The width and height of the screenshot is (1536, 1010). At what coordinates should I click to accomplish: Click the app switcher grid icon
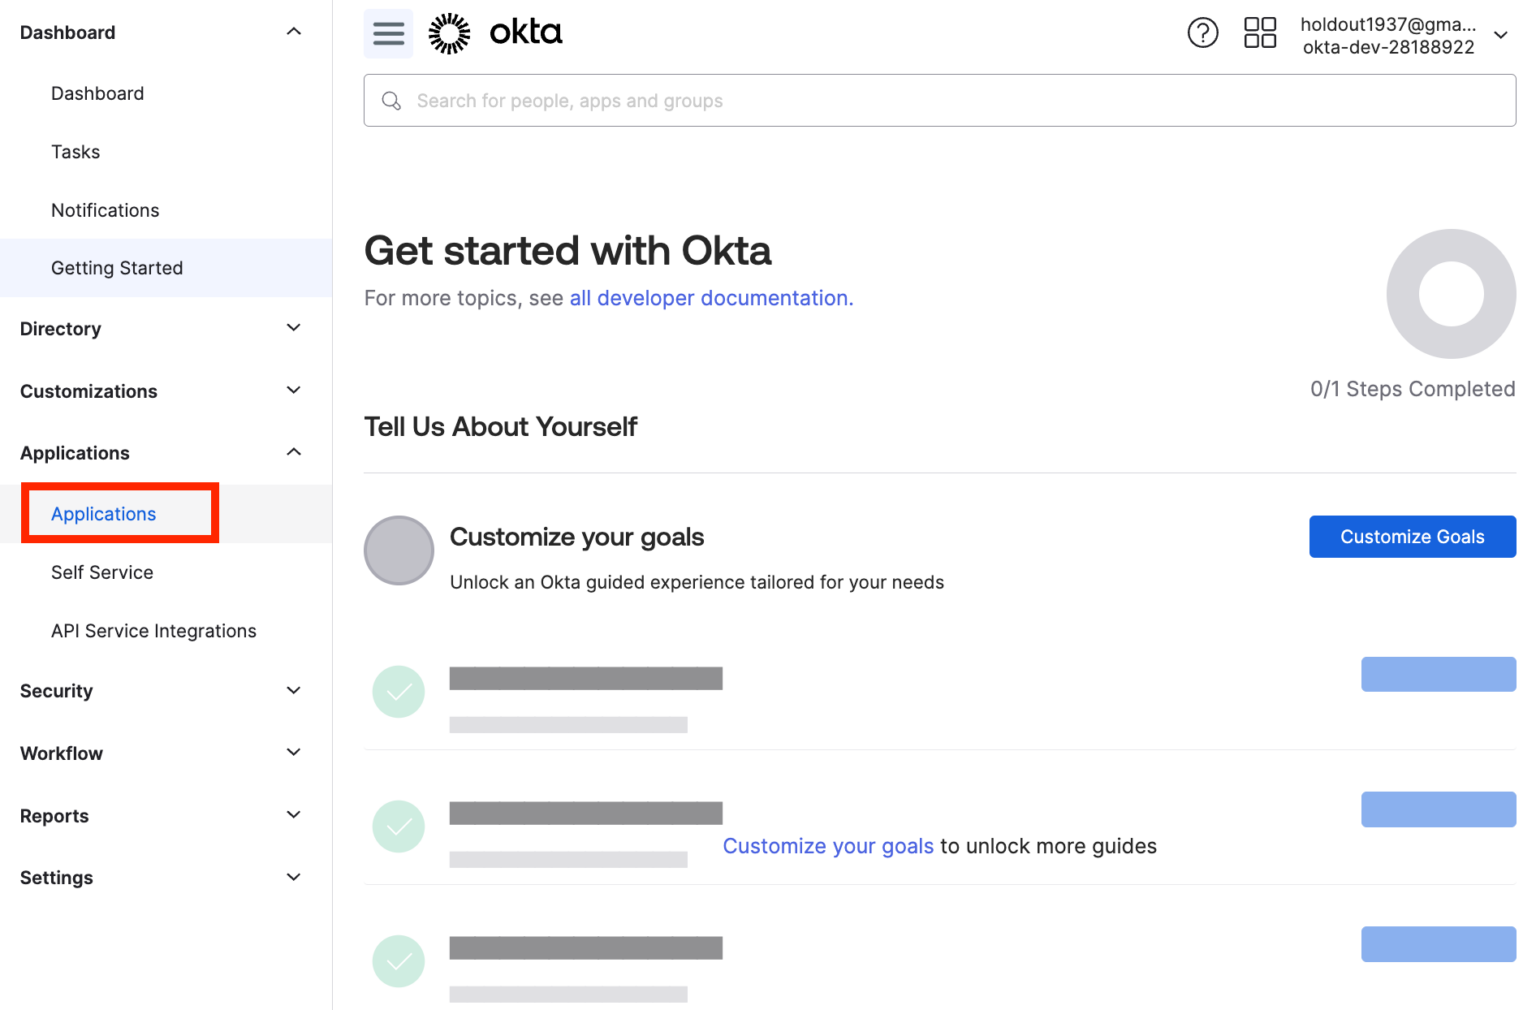coord(1260,33)
